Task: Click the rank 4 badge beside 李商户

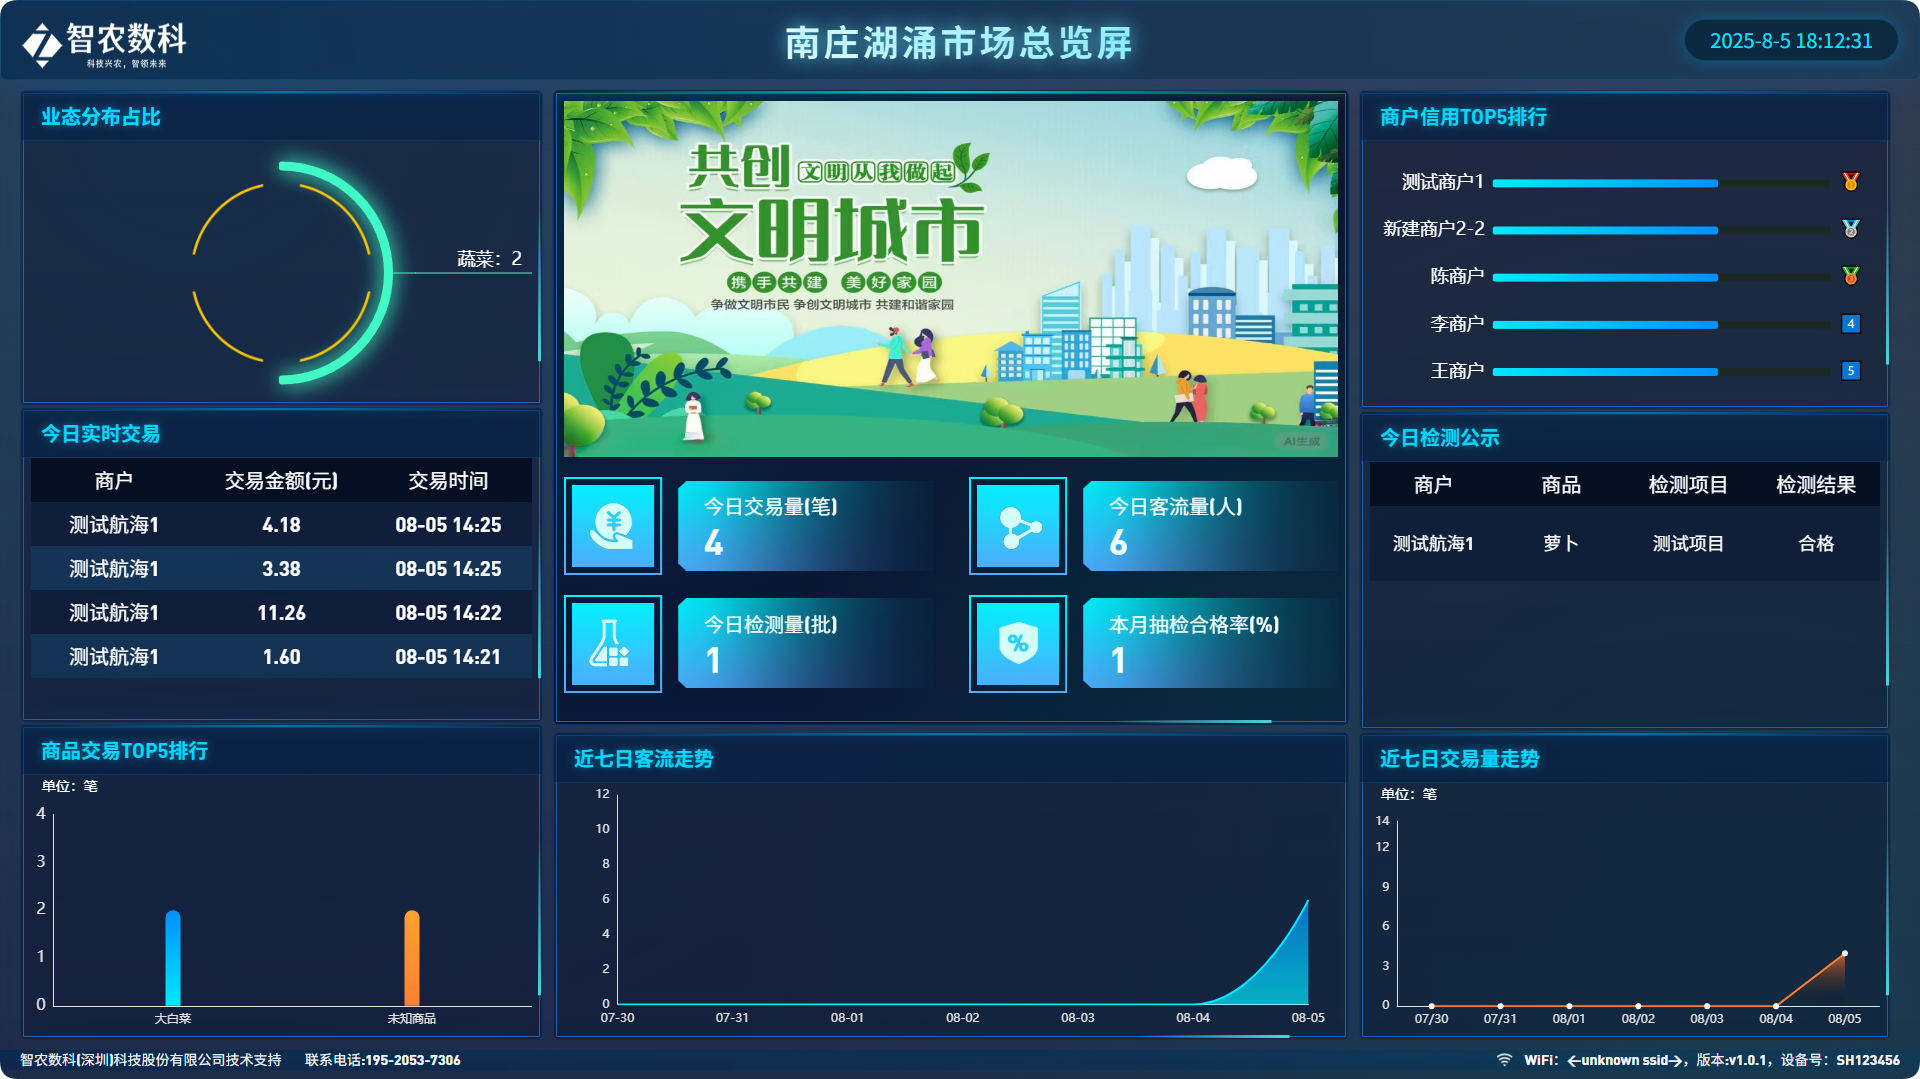Action: [x=1850, y=324]
